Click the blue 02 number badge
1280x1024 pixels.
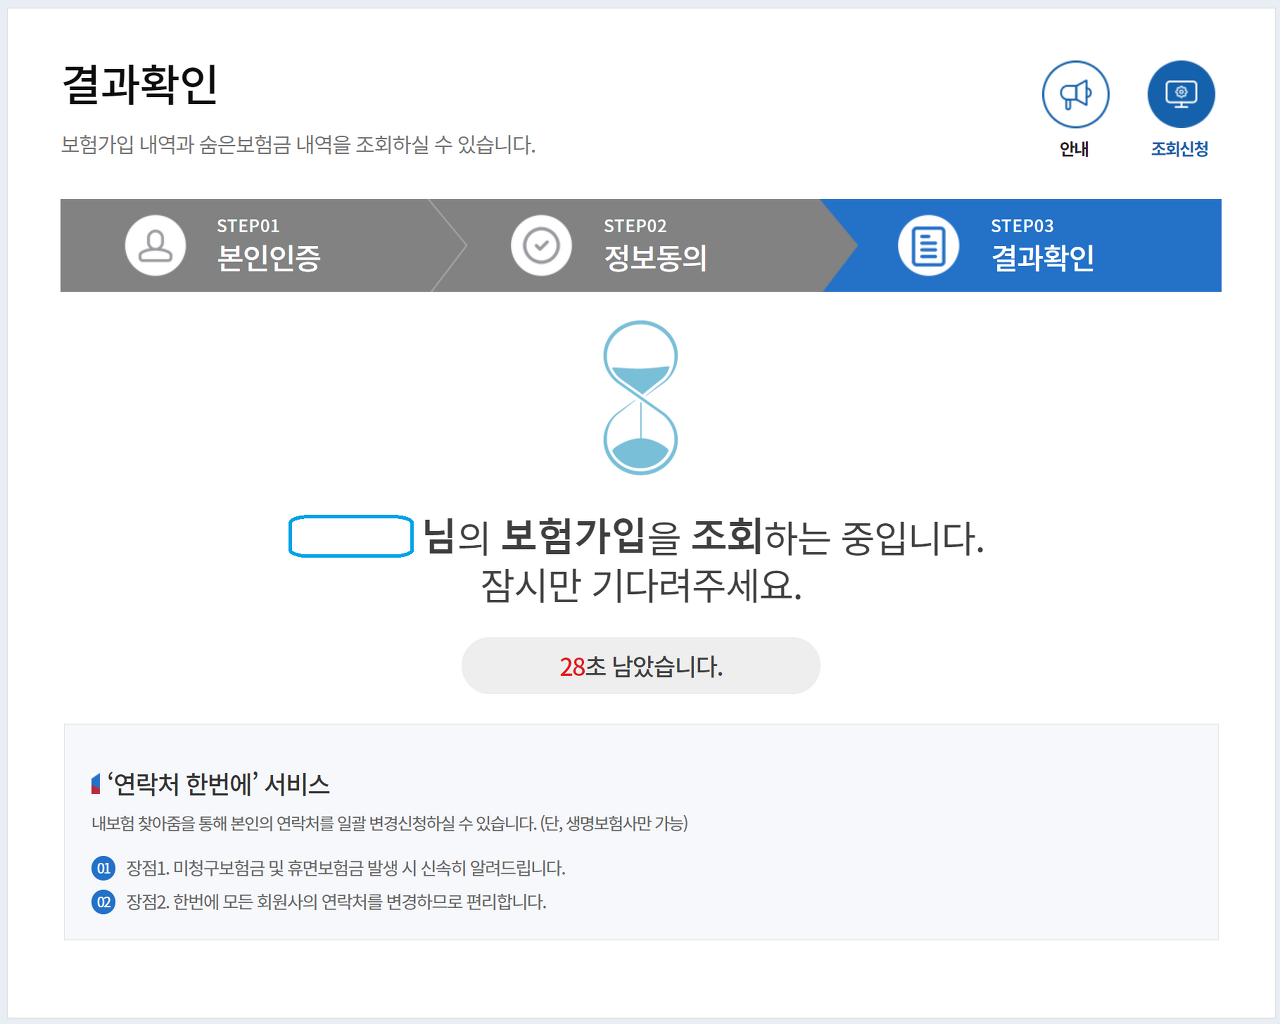click(x=103, y=902)
